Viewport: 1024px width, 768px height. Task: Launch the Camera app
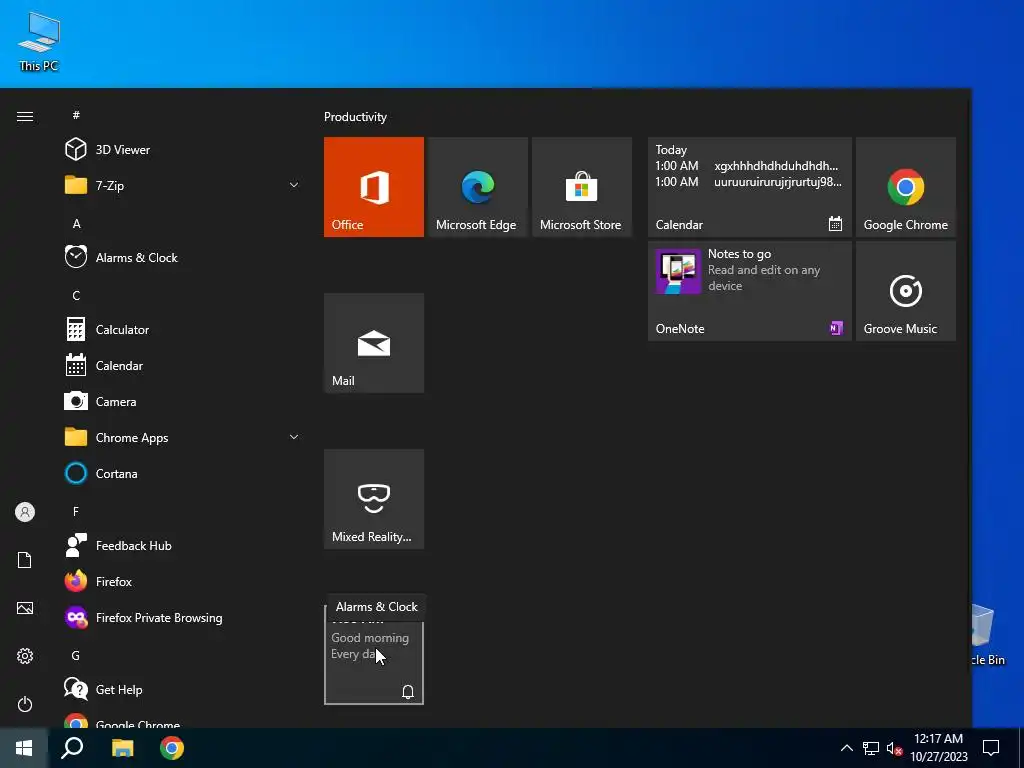182,402
